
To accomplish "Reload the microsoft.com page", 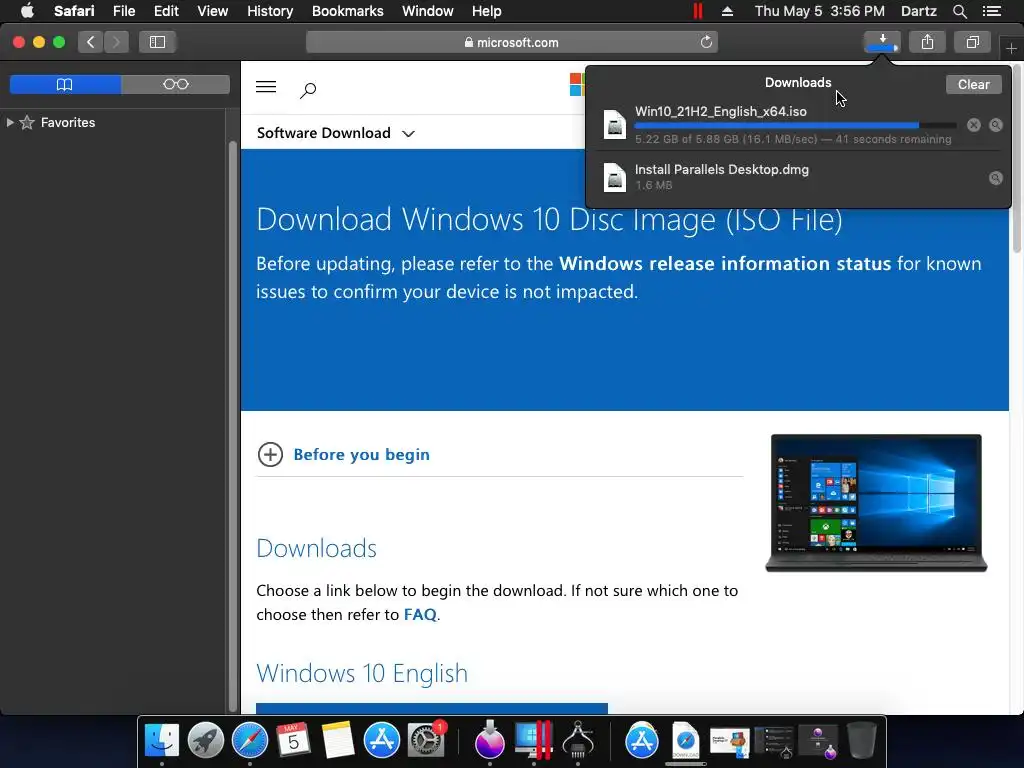I will pos(706,42).
